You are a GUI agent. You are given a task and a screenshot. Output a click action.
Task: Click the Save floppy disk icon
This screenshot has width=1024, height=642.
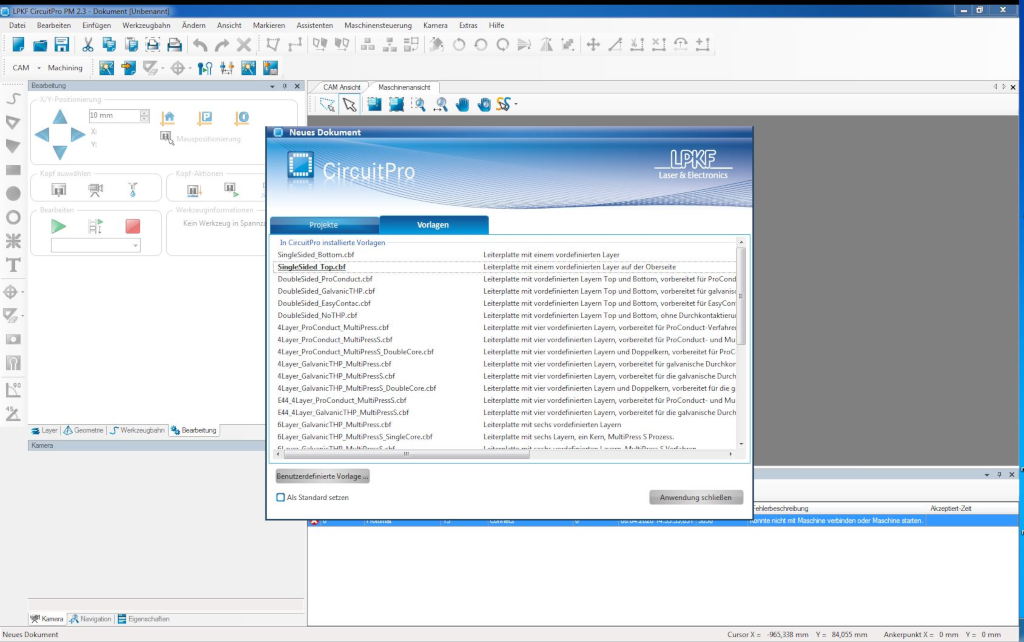pos(62,44)
